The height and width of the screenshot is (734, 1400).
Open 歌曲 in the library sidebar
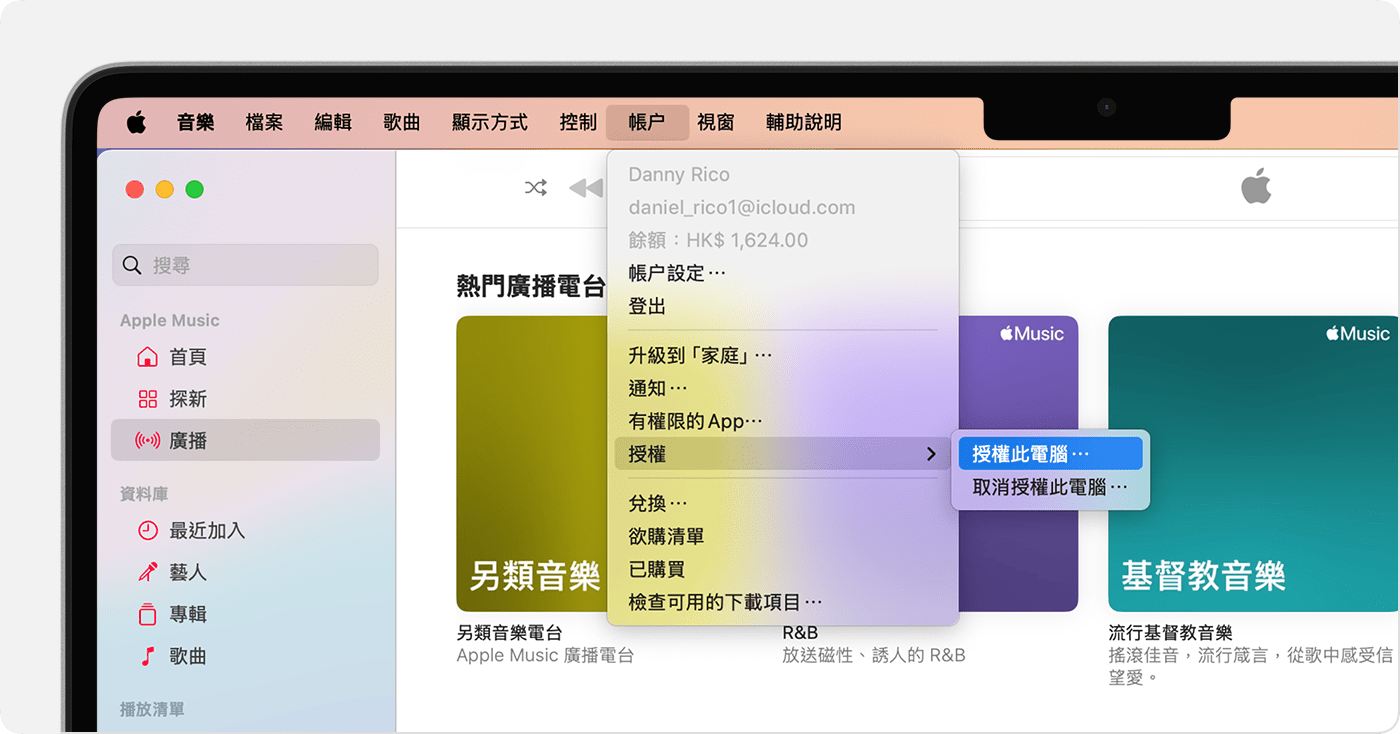(245, 656)
